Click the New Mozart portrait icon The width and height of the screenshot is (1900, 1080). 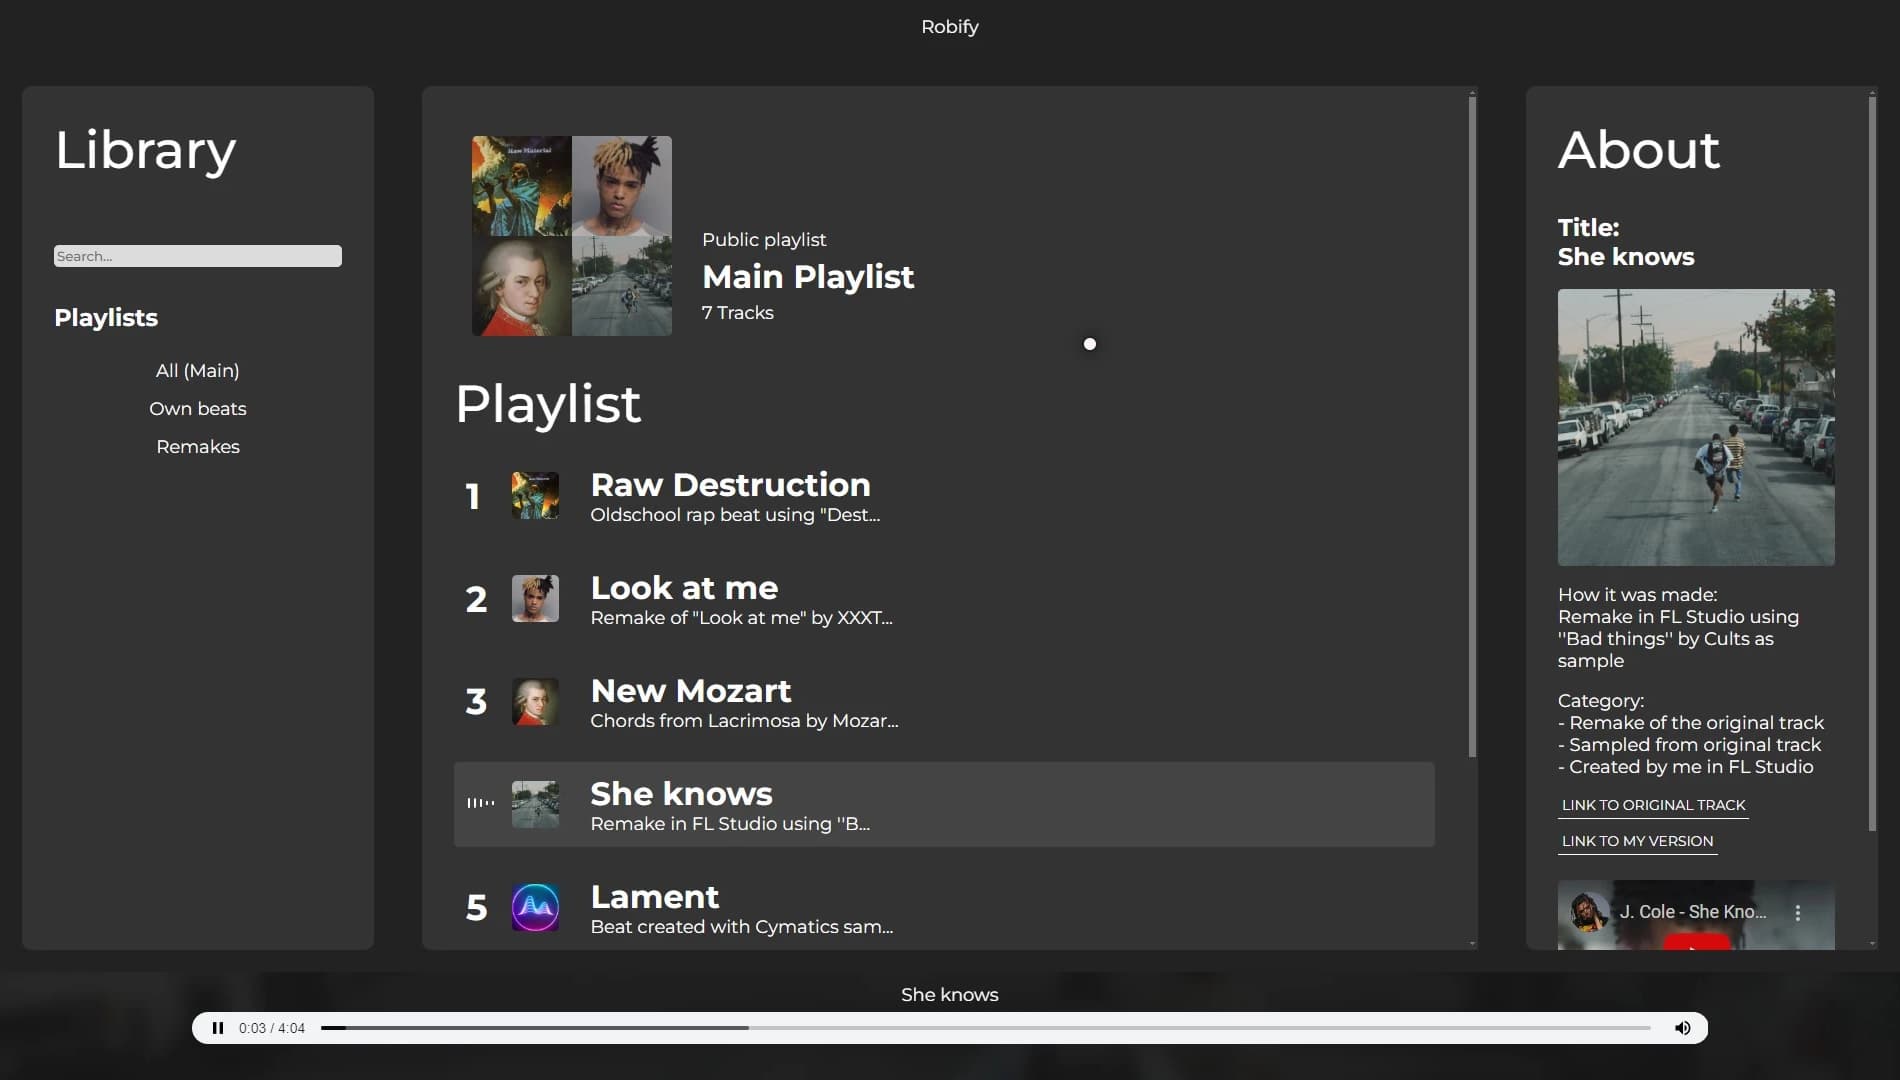click(535, 701)
